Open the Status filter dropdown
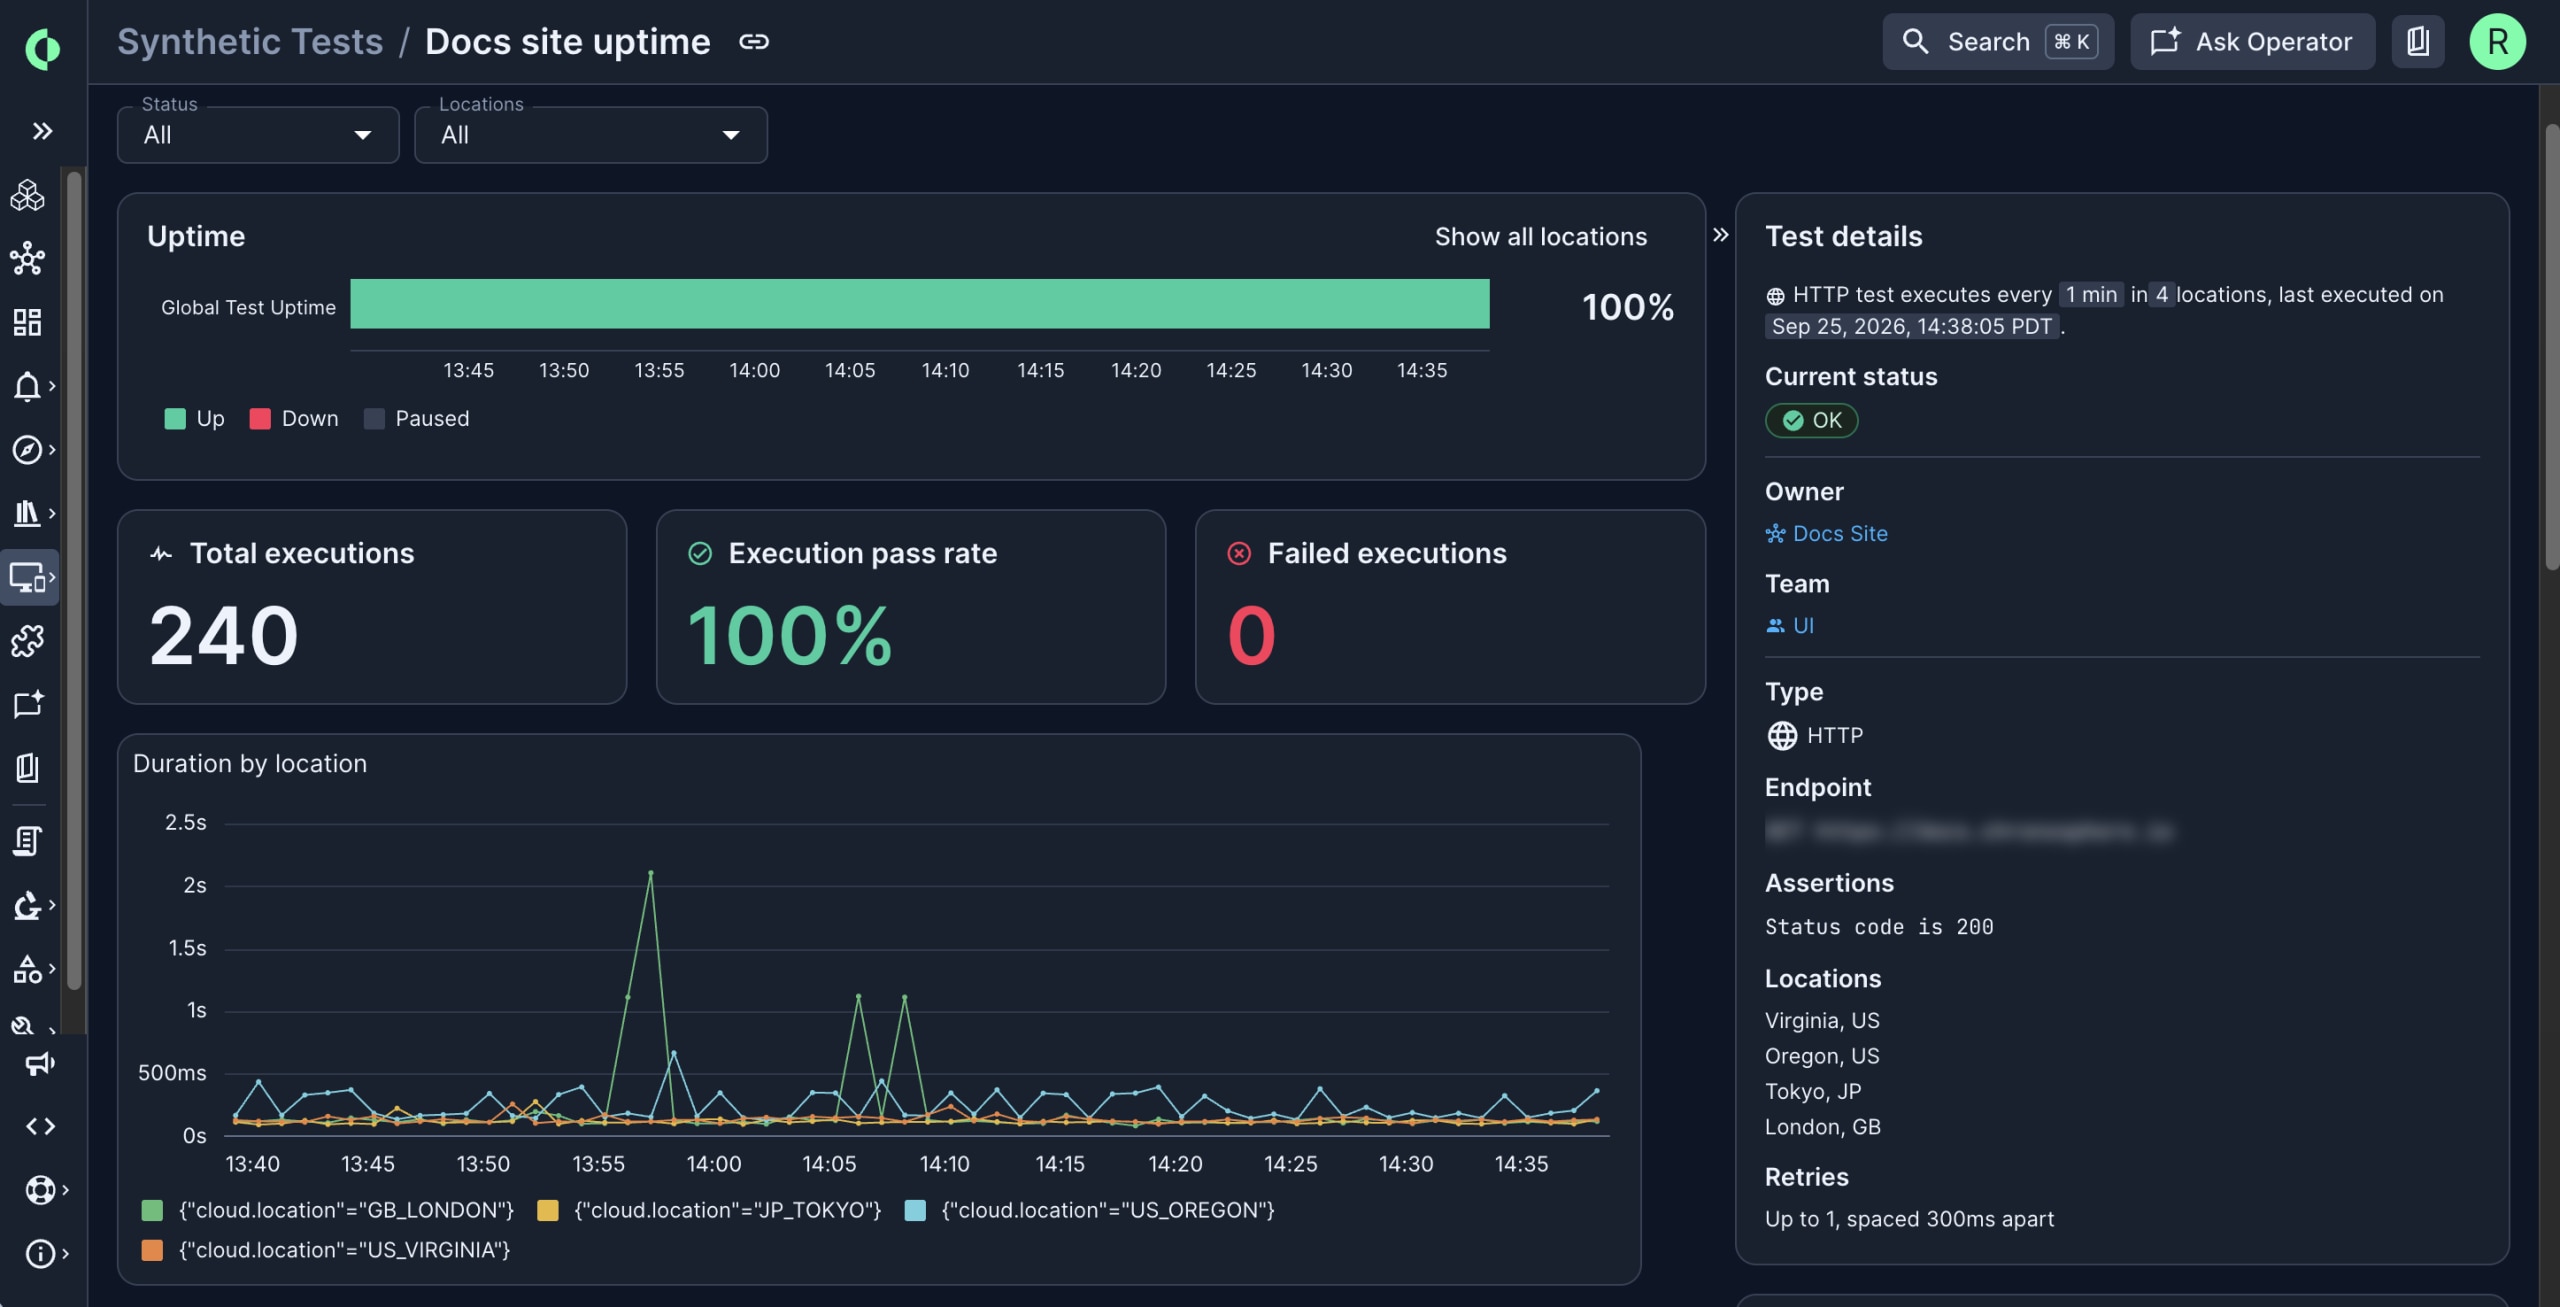Screen dimensions: 2560x1307 click(x=258, y=134)
